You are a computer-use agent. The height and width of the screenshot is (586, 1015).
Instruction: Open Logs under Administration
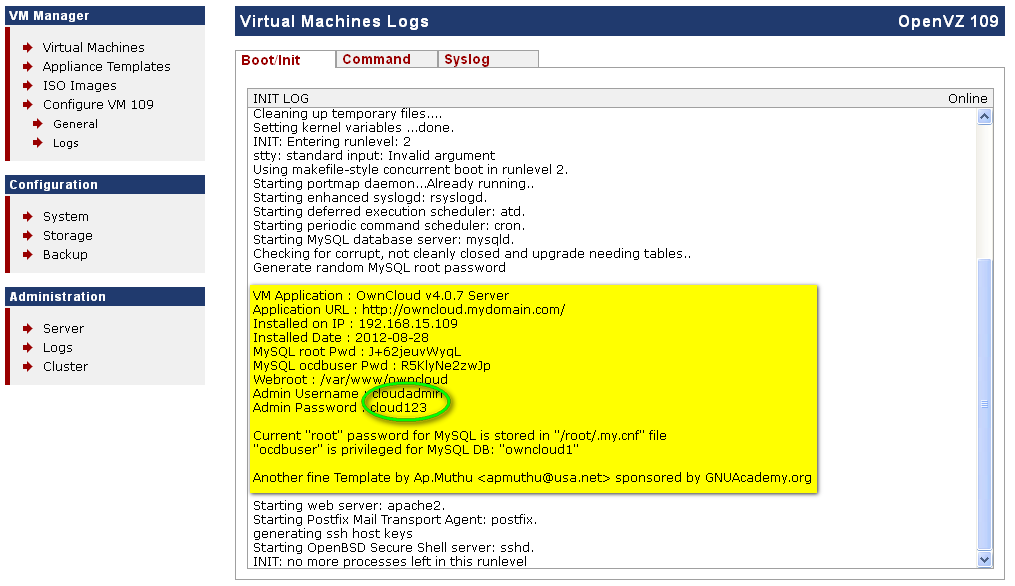click(x=58, y=348)
